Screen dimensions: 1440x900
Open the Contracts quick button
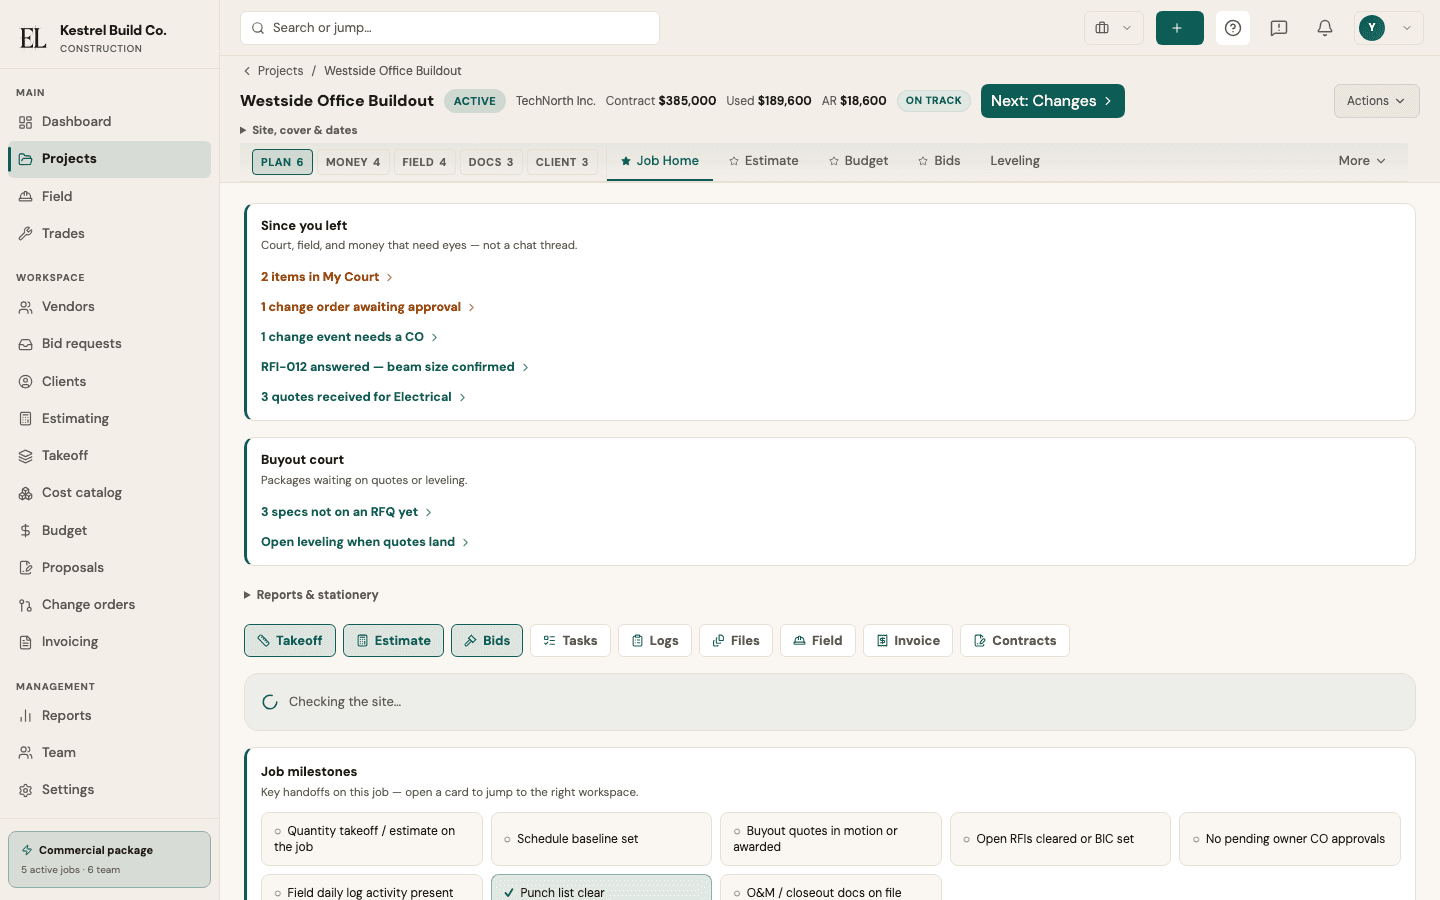[1015, 641]
